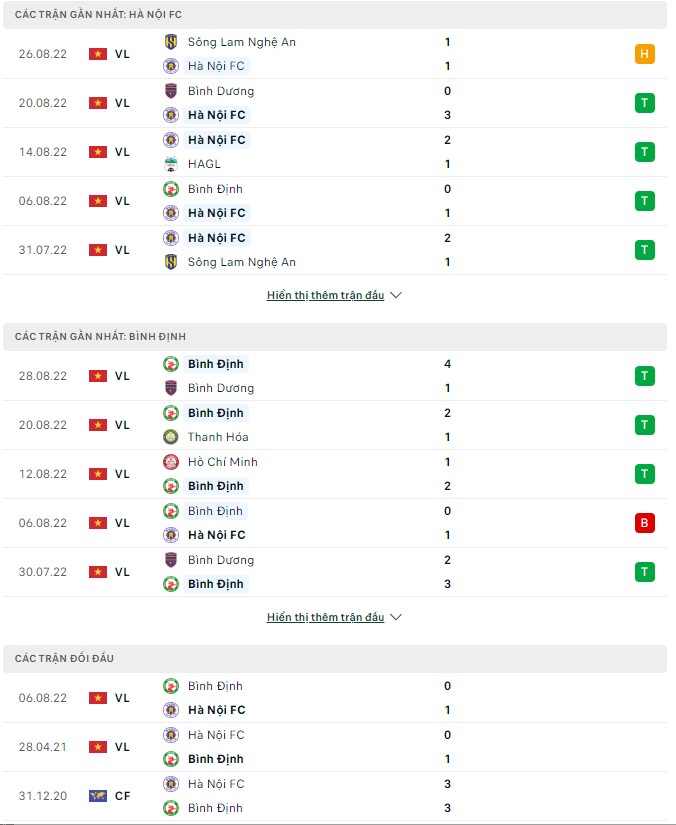Click the orange H draw badge
This screenshot has width=676, height=825.
click(x=645, y=54)
